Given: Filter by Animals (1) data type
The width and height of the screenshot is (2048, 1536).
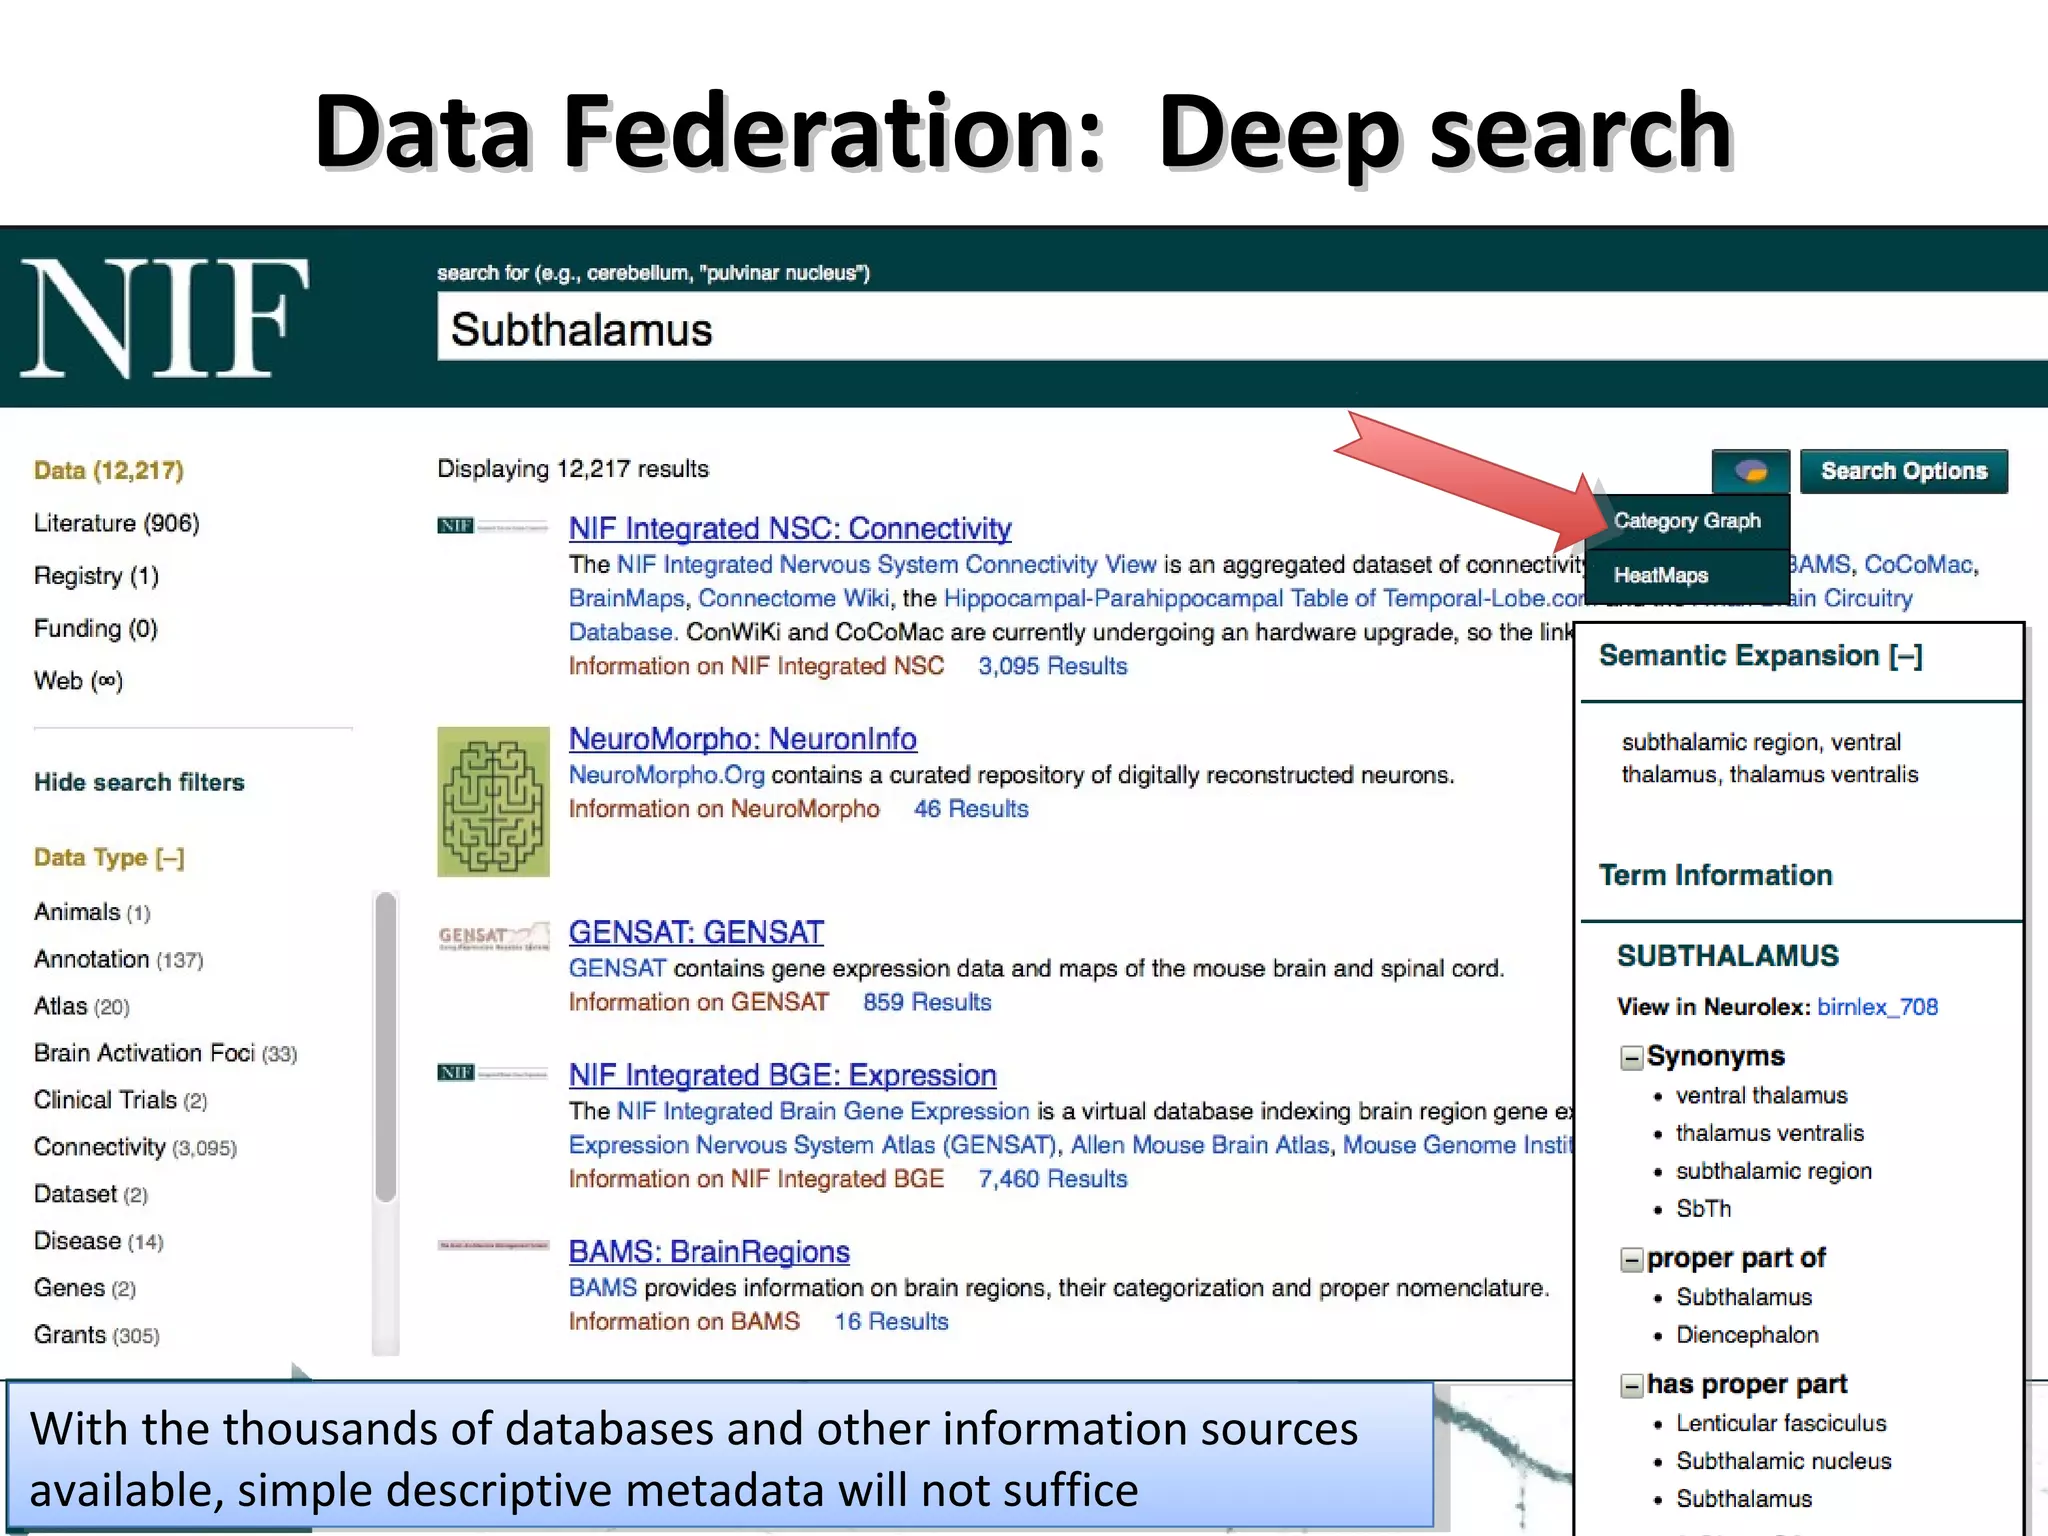Looking at the screenshot, I should (x=92, y=912).
